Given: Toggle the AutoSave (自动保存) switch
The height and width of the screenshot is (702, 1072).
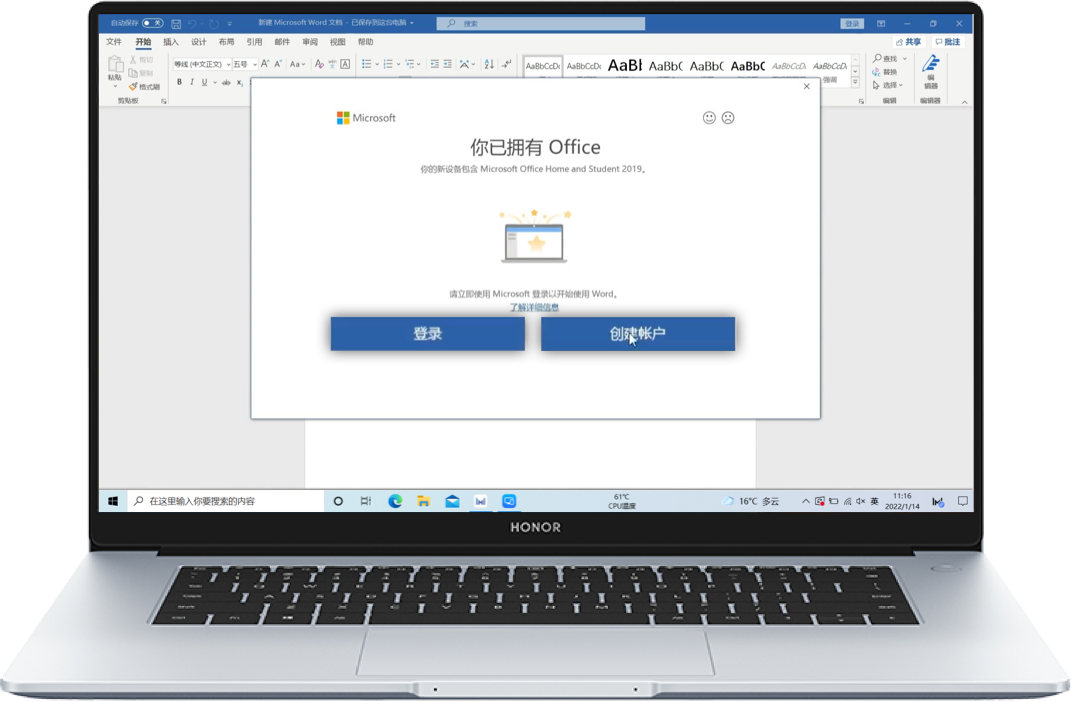Looking at the screenshot, I should (x=152, y=23).
